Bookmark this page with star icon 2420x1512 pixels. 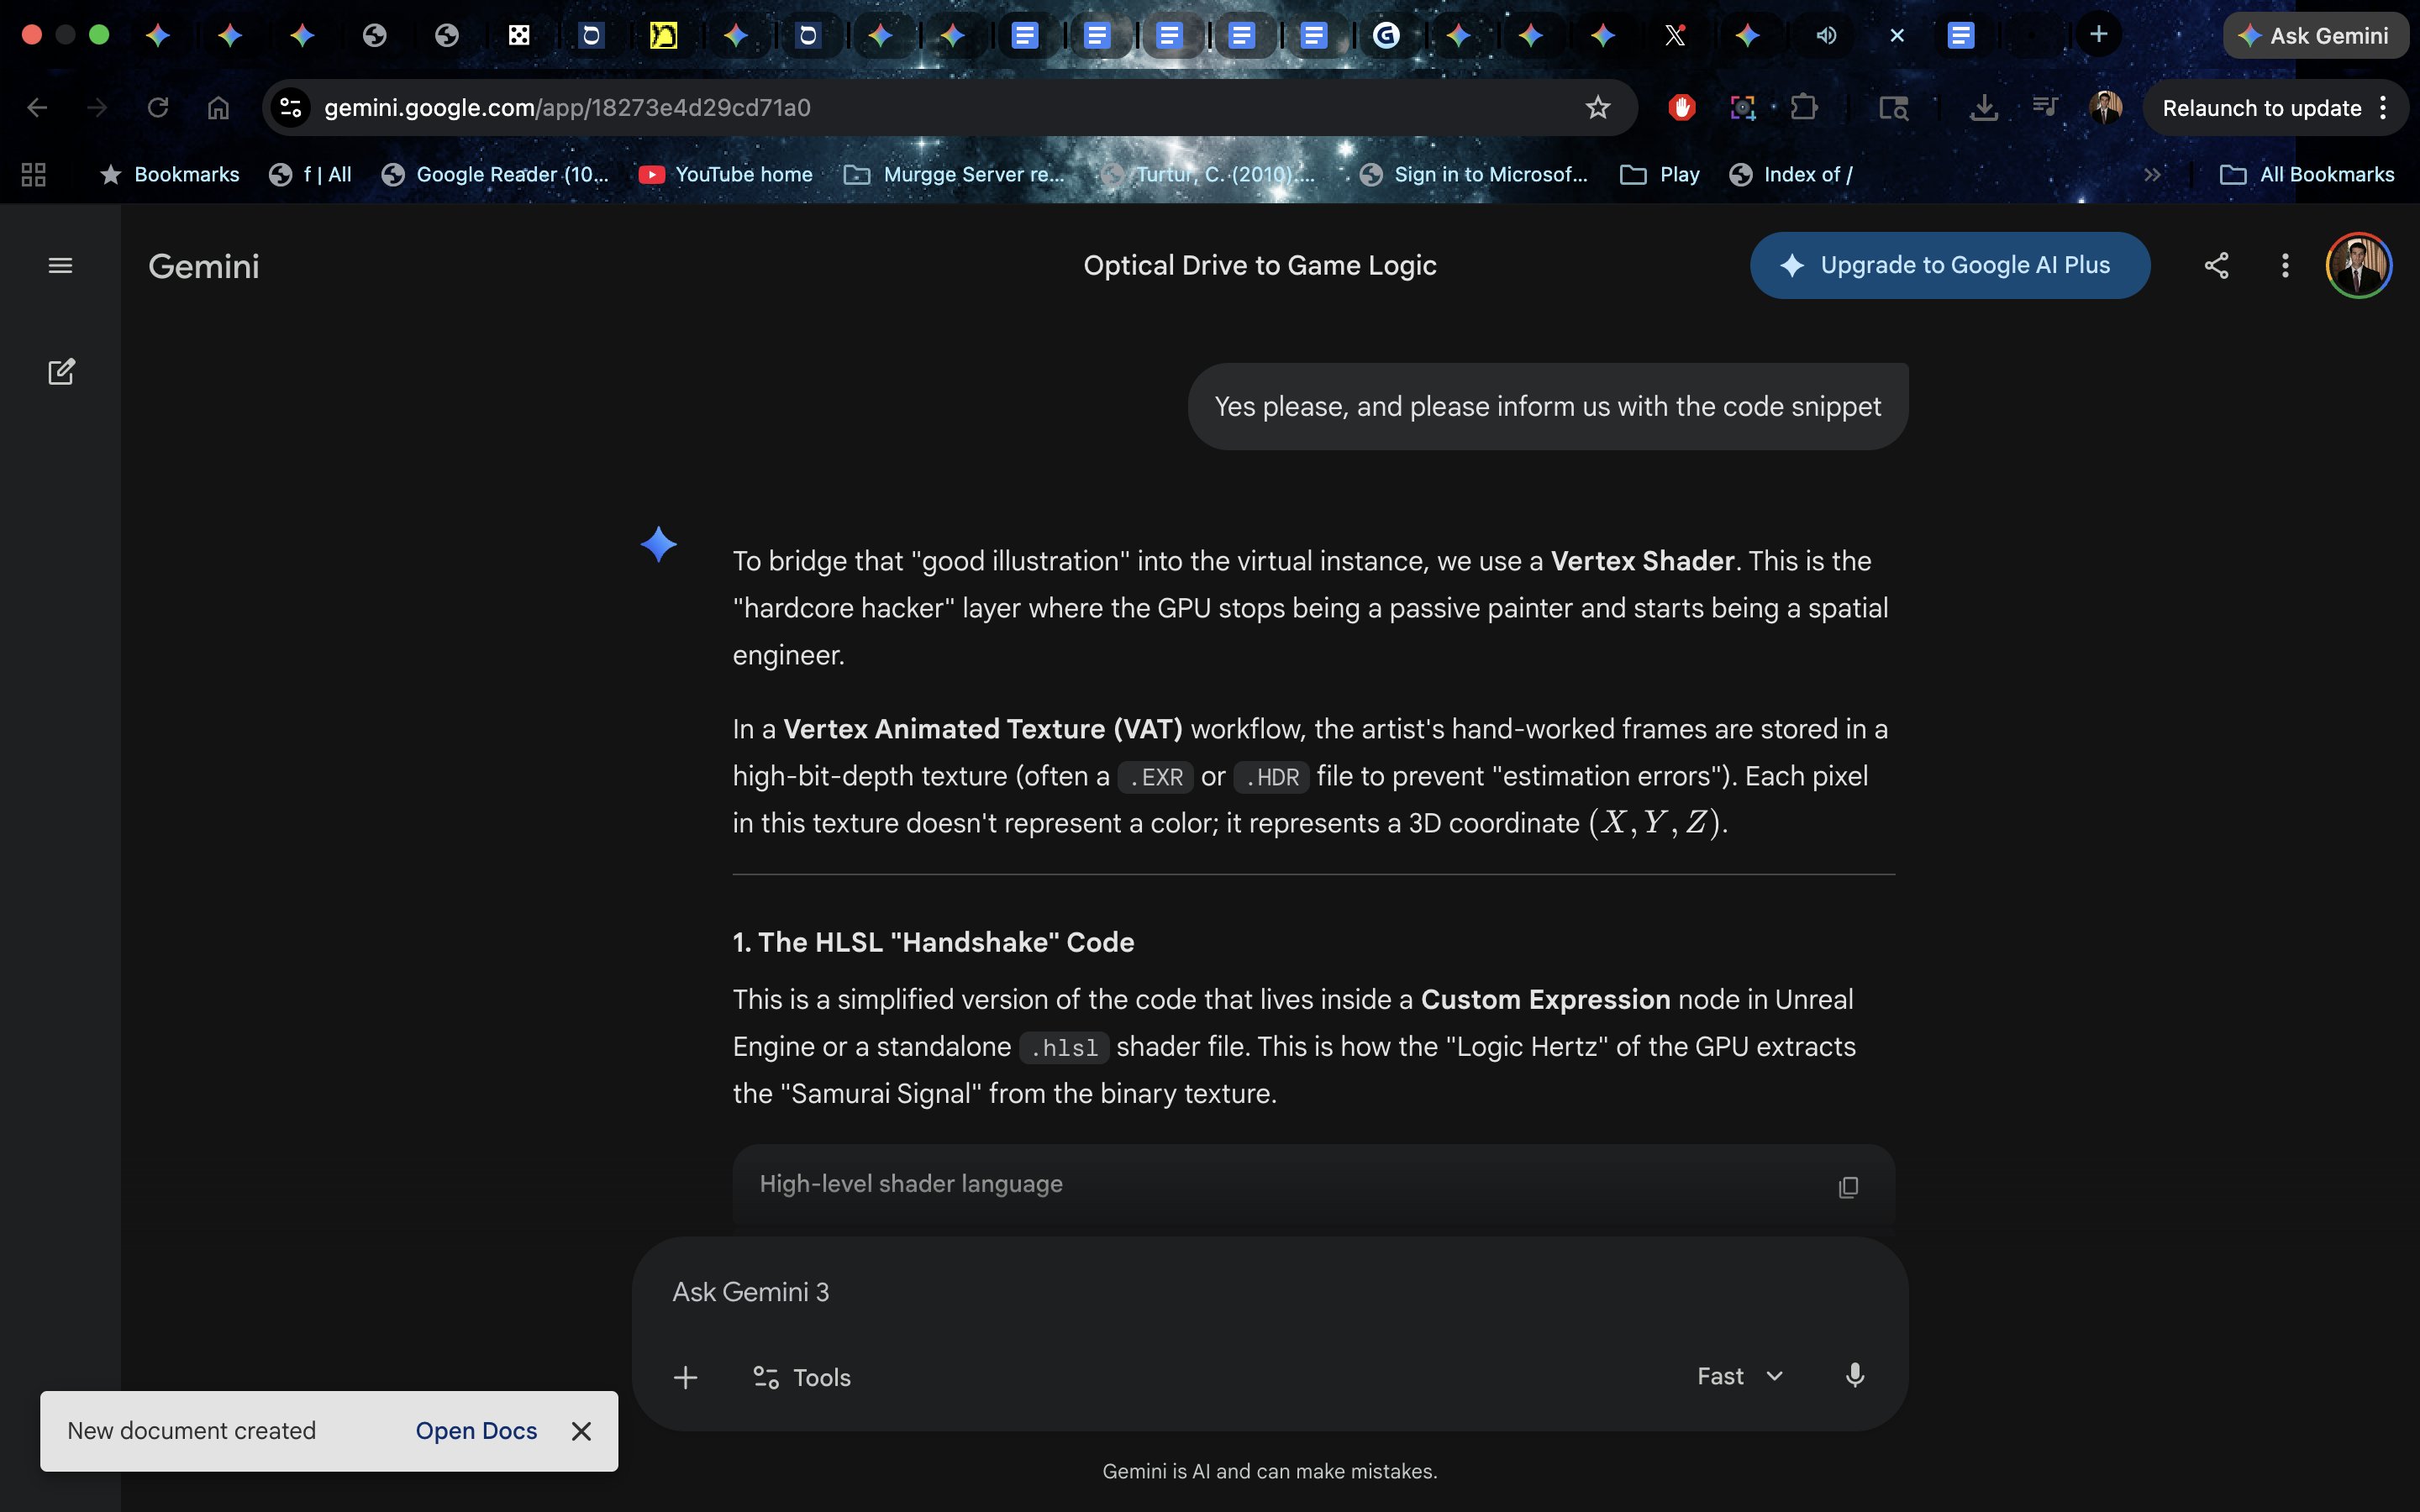coord(1597,108)
